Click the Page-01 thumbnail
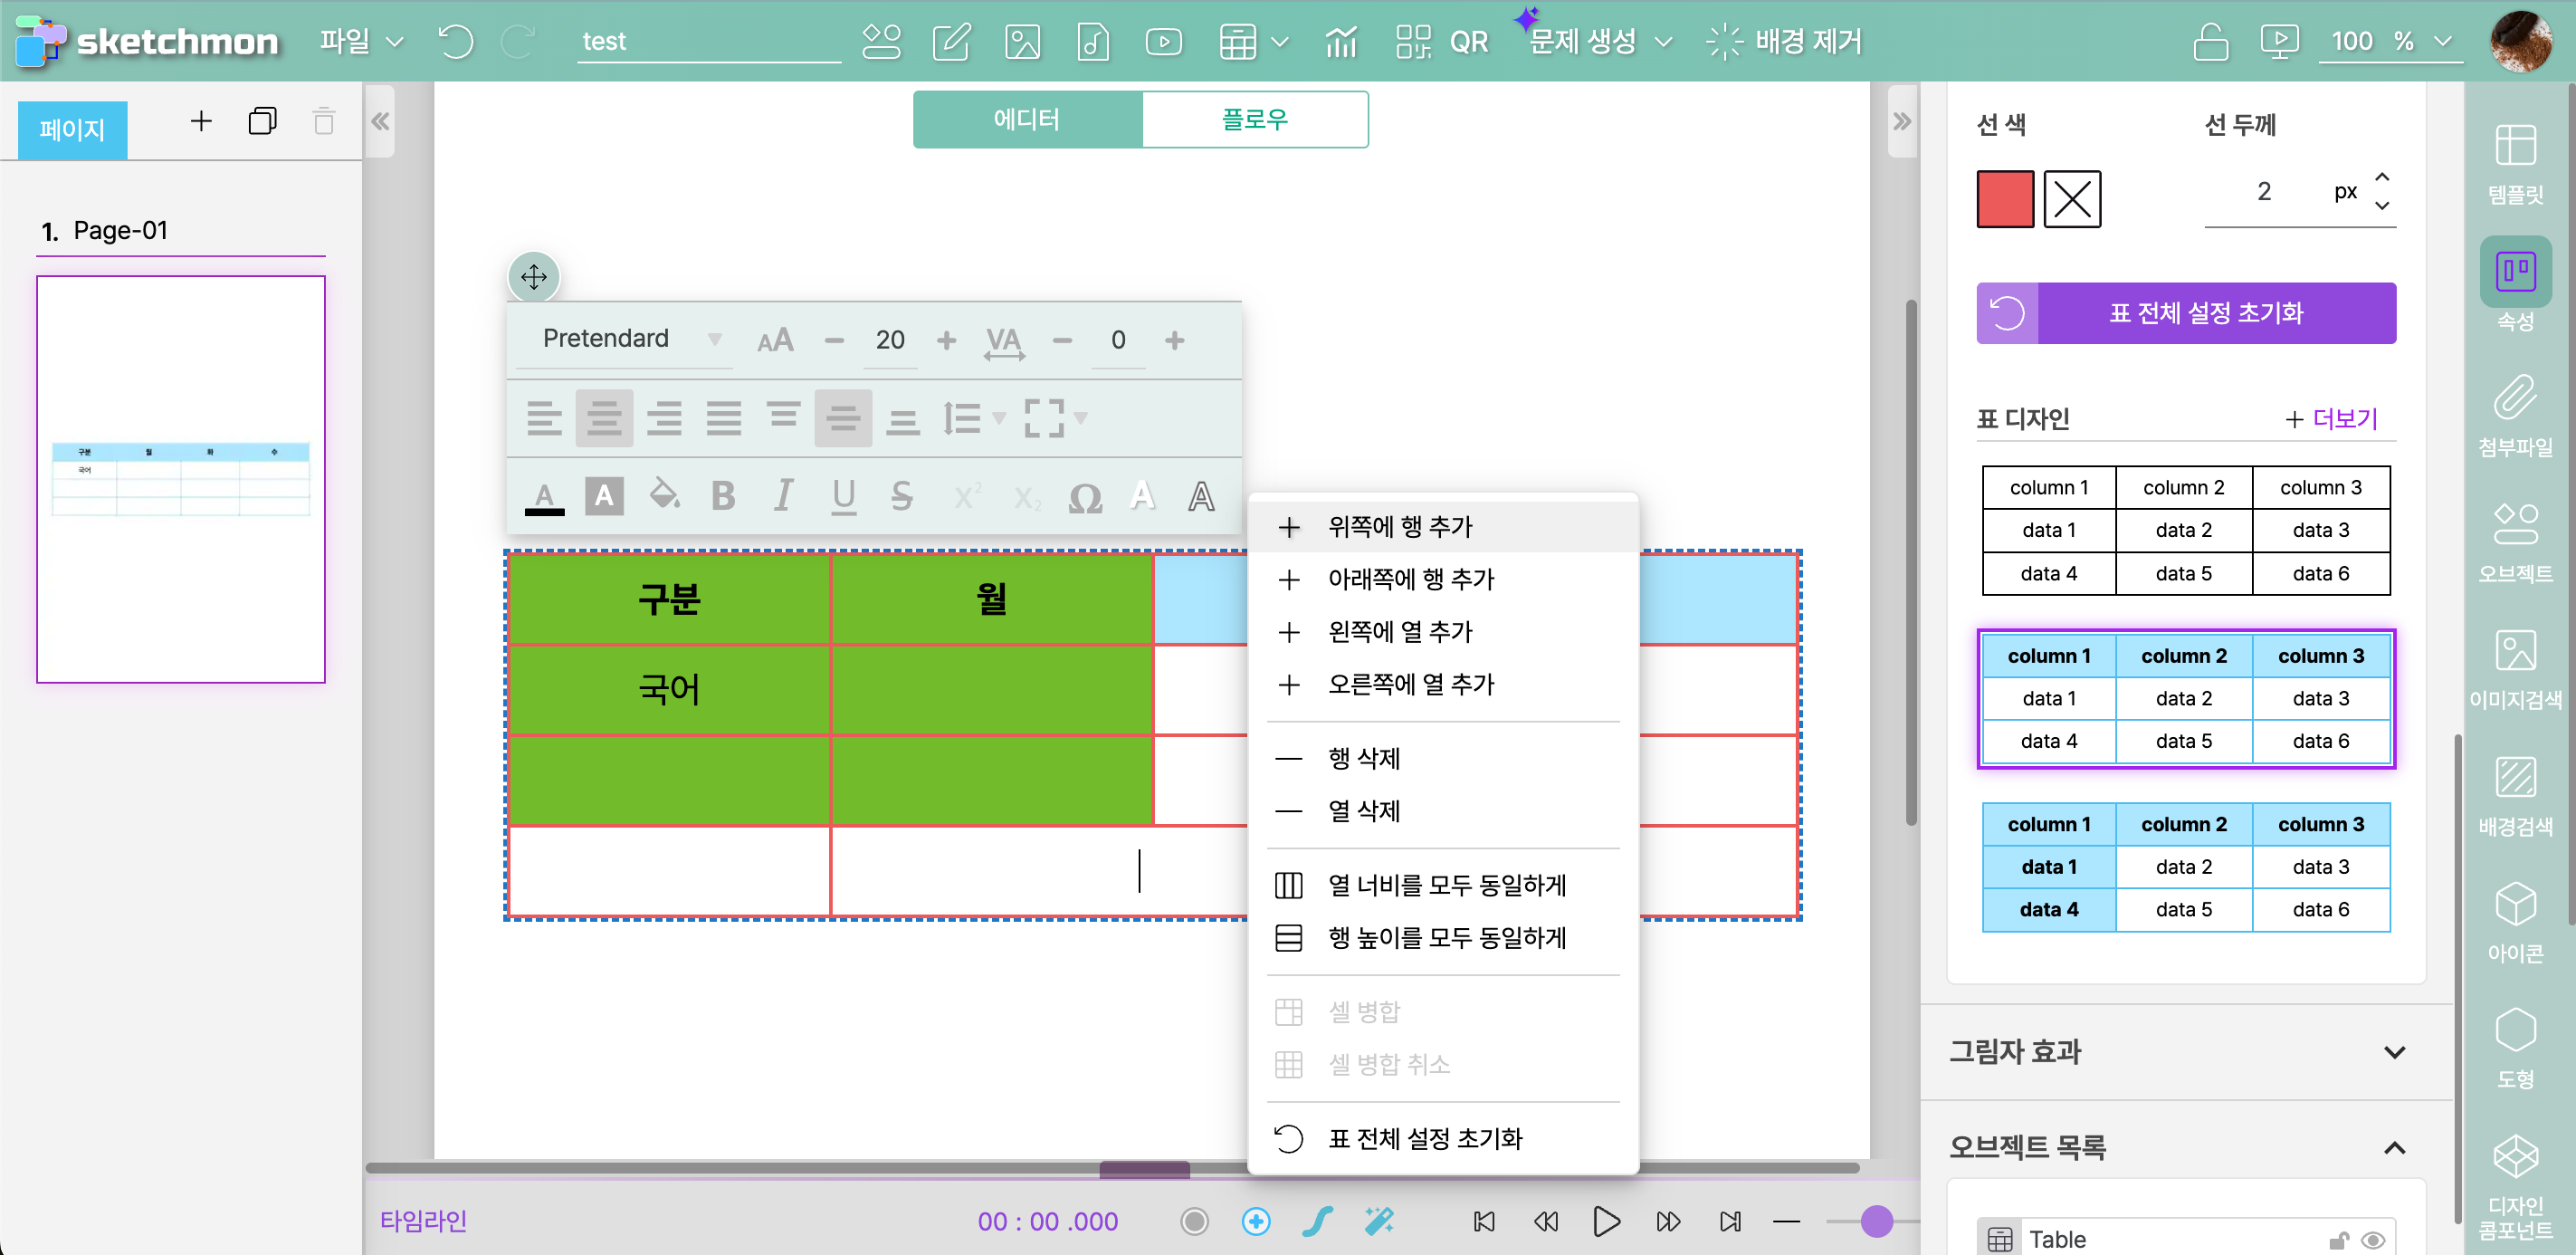 [181, 479]
